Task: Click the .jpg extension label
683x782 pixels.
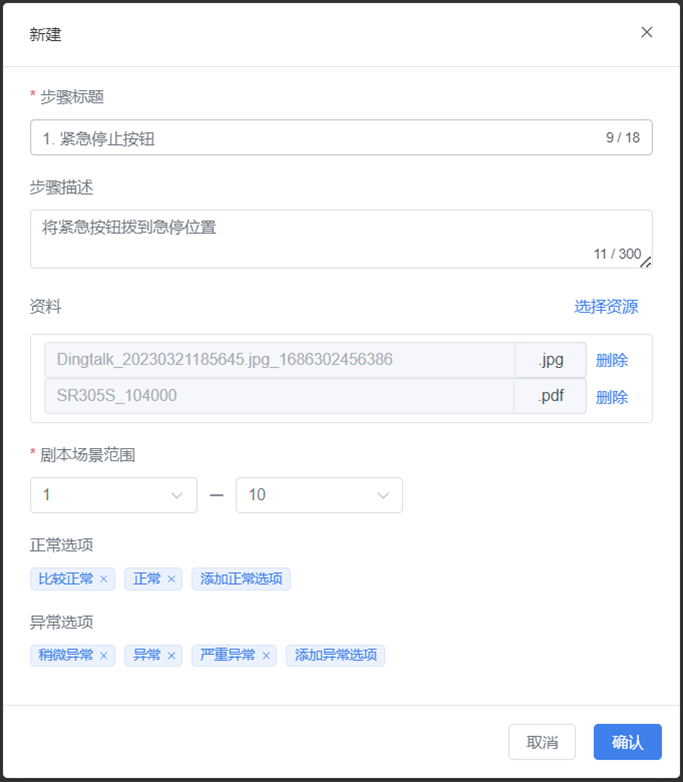Action: coord(551,360)
